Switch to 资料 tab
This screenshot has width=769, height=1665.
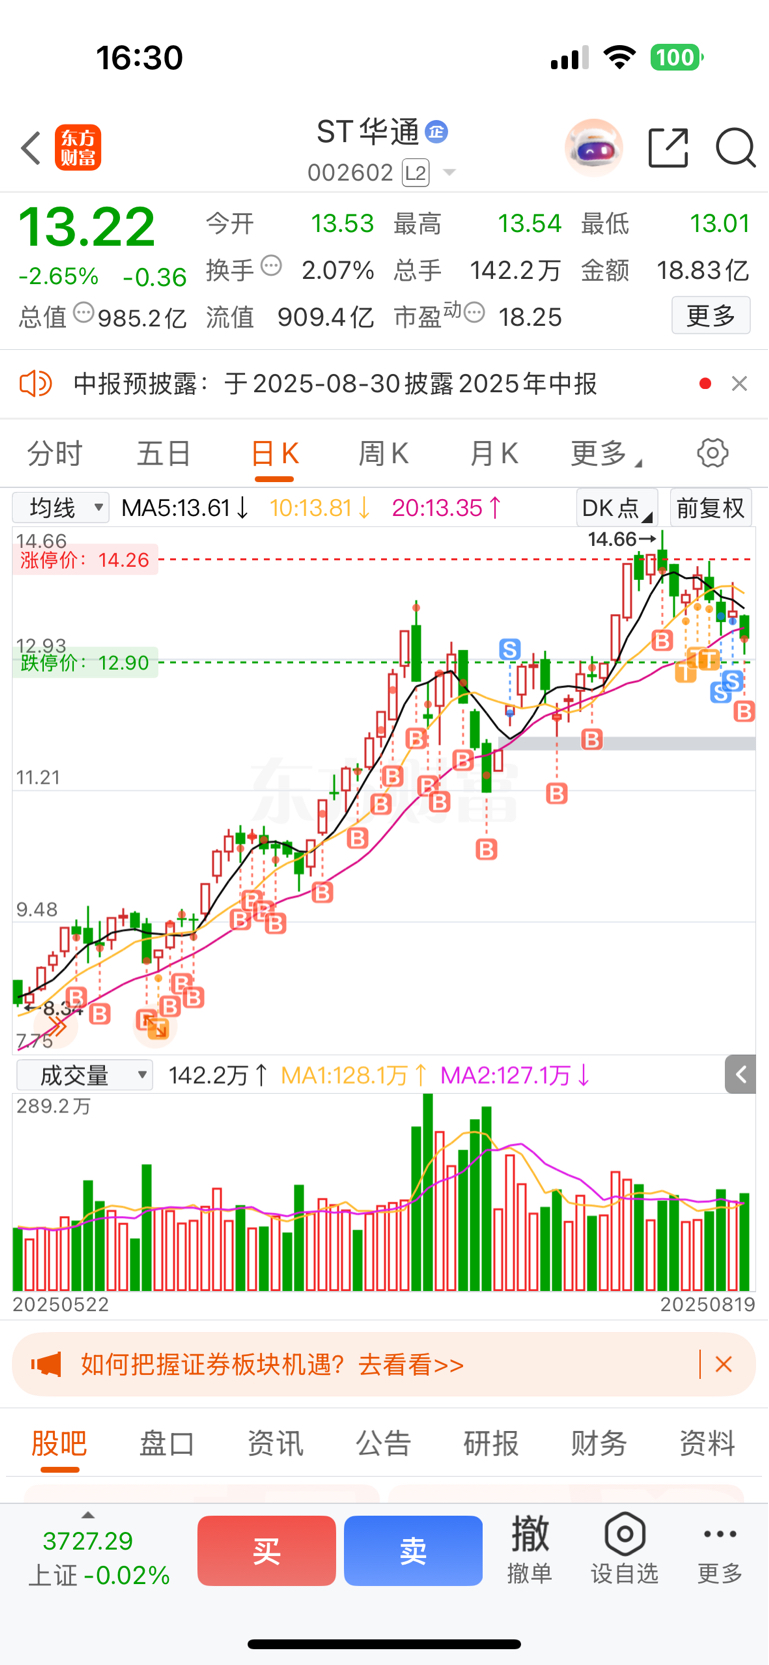point(707,1443)
